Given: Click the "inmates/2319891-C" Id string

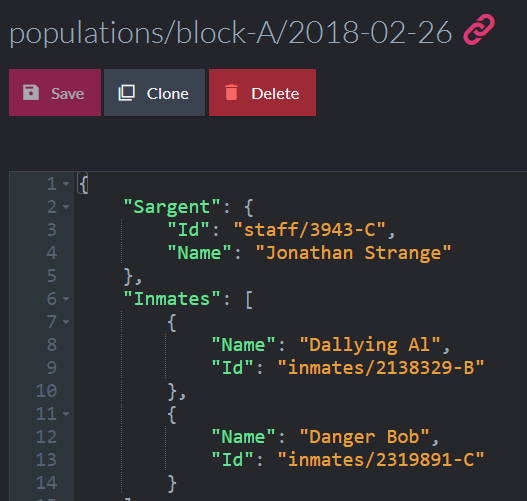Looking at the screenshot, I should tap(381, 459).
